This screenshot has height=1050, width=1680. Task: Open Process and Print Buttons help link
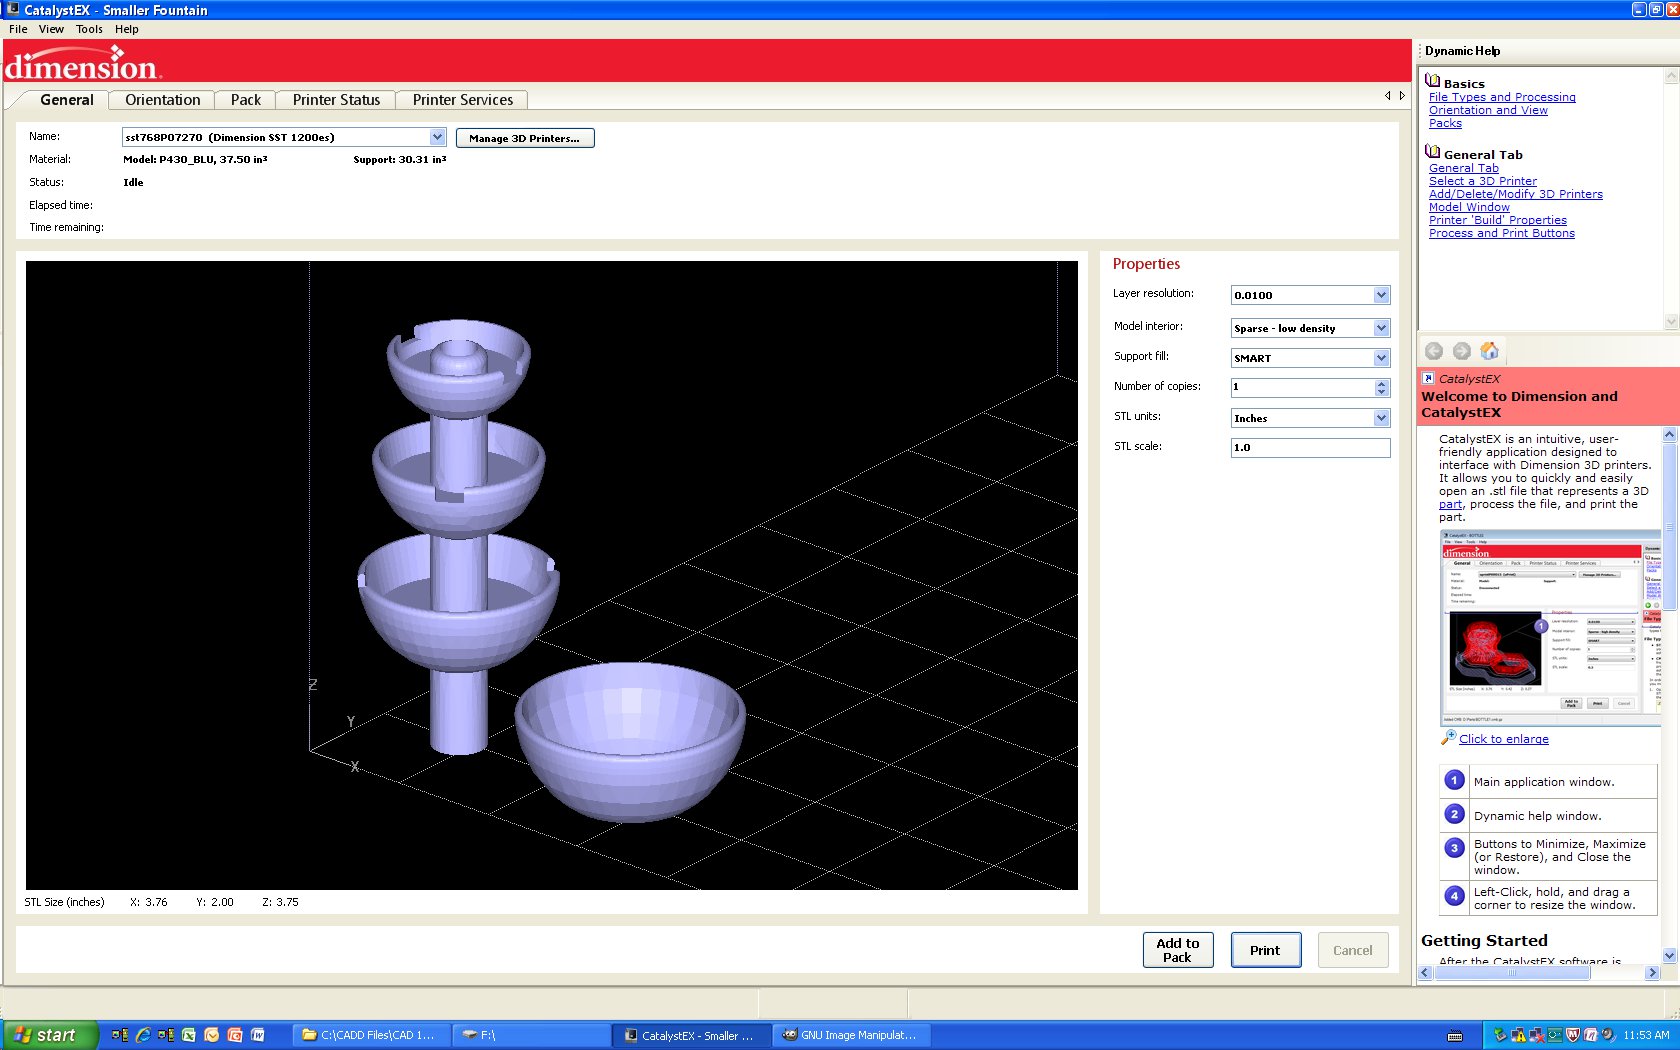(1502, 233)
